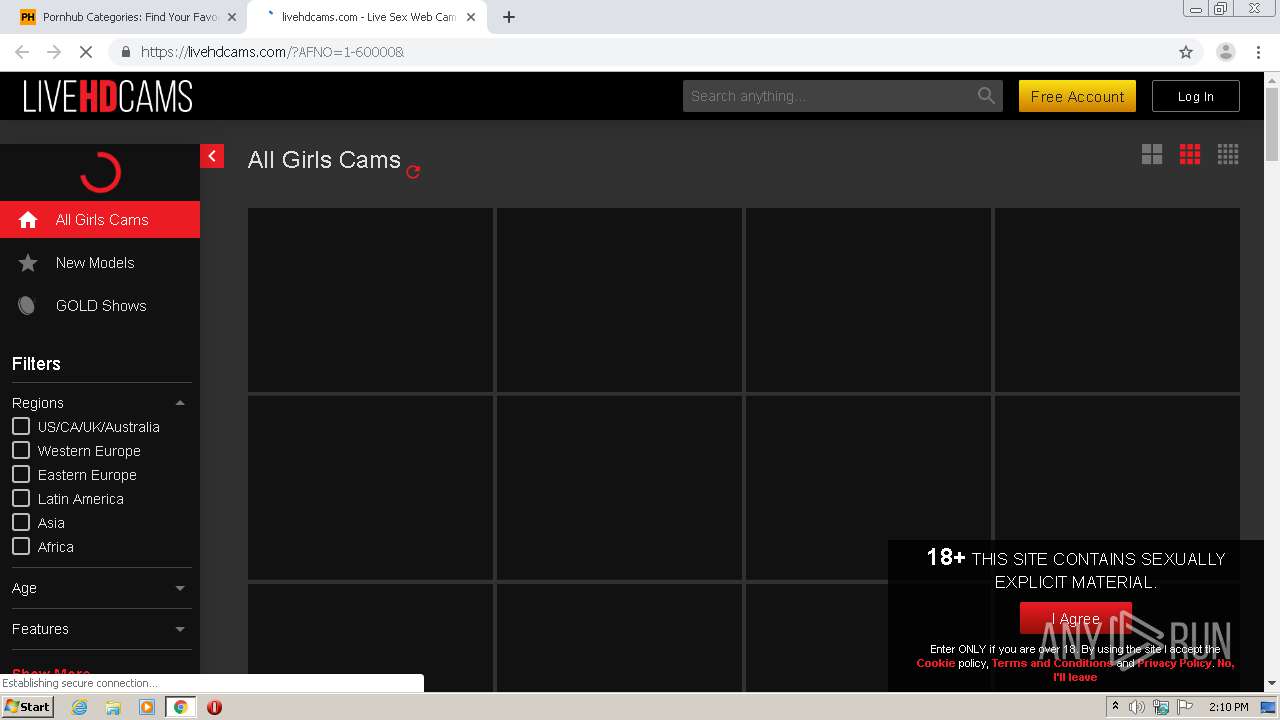Open the Cookie policy link
Viewport: 1280px width, 720px height.
point(935,663)
